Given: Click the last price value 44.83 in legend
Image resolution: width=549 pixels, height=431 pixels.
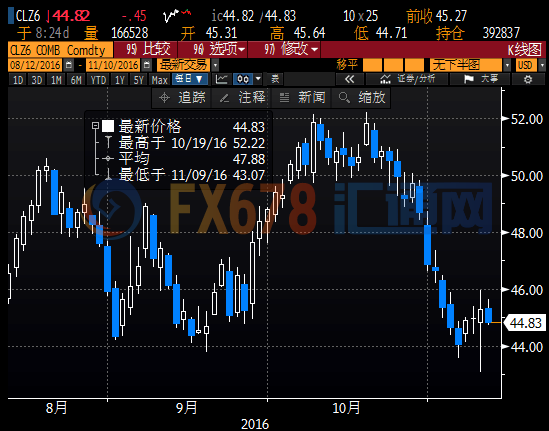Looking at the screenshot, I should click(x=249, y=127).
